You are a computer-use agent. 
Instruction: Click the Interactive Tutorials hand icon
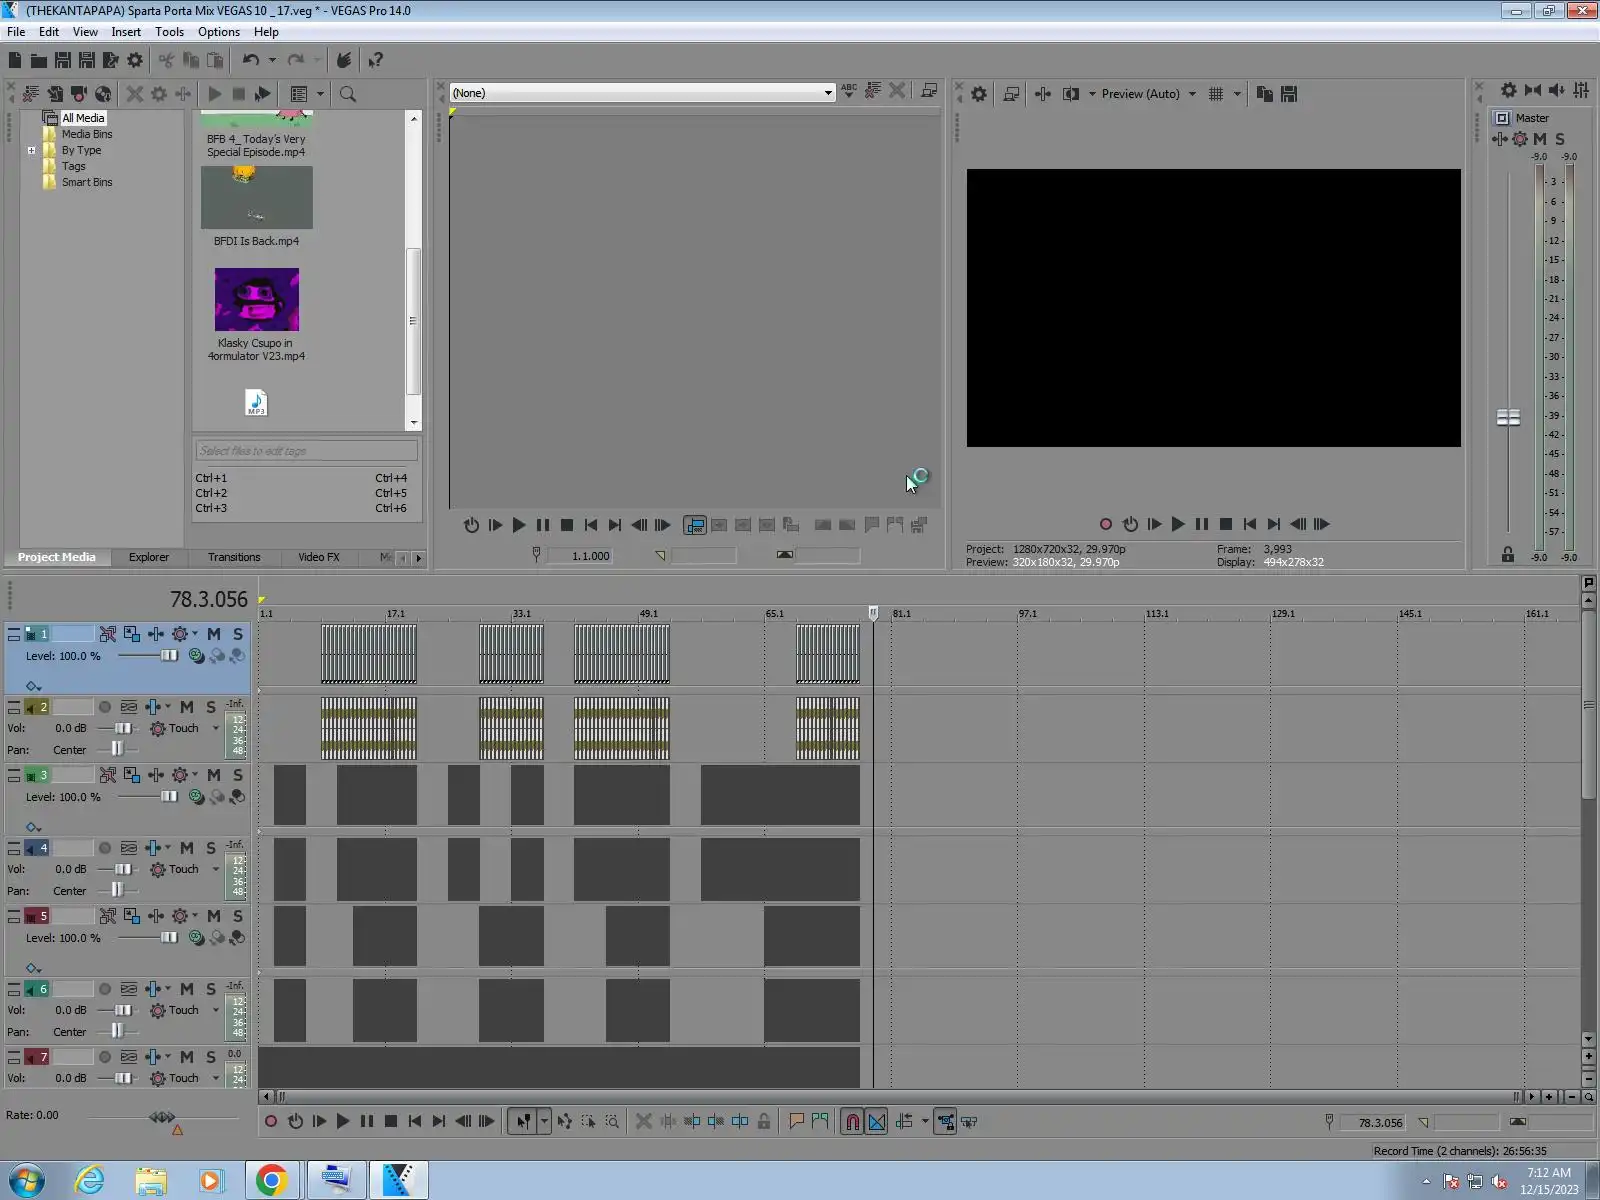click(343, 60)
